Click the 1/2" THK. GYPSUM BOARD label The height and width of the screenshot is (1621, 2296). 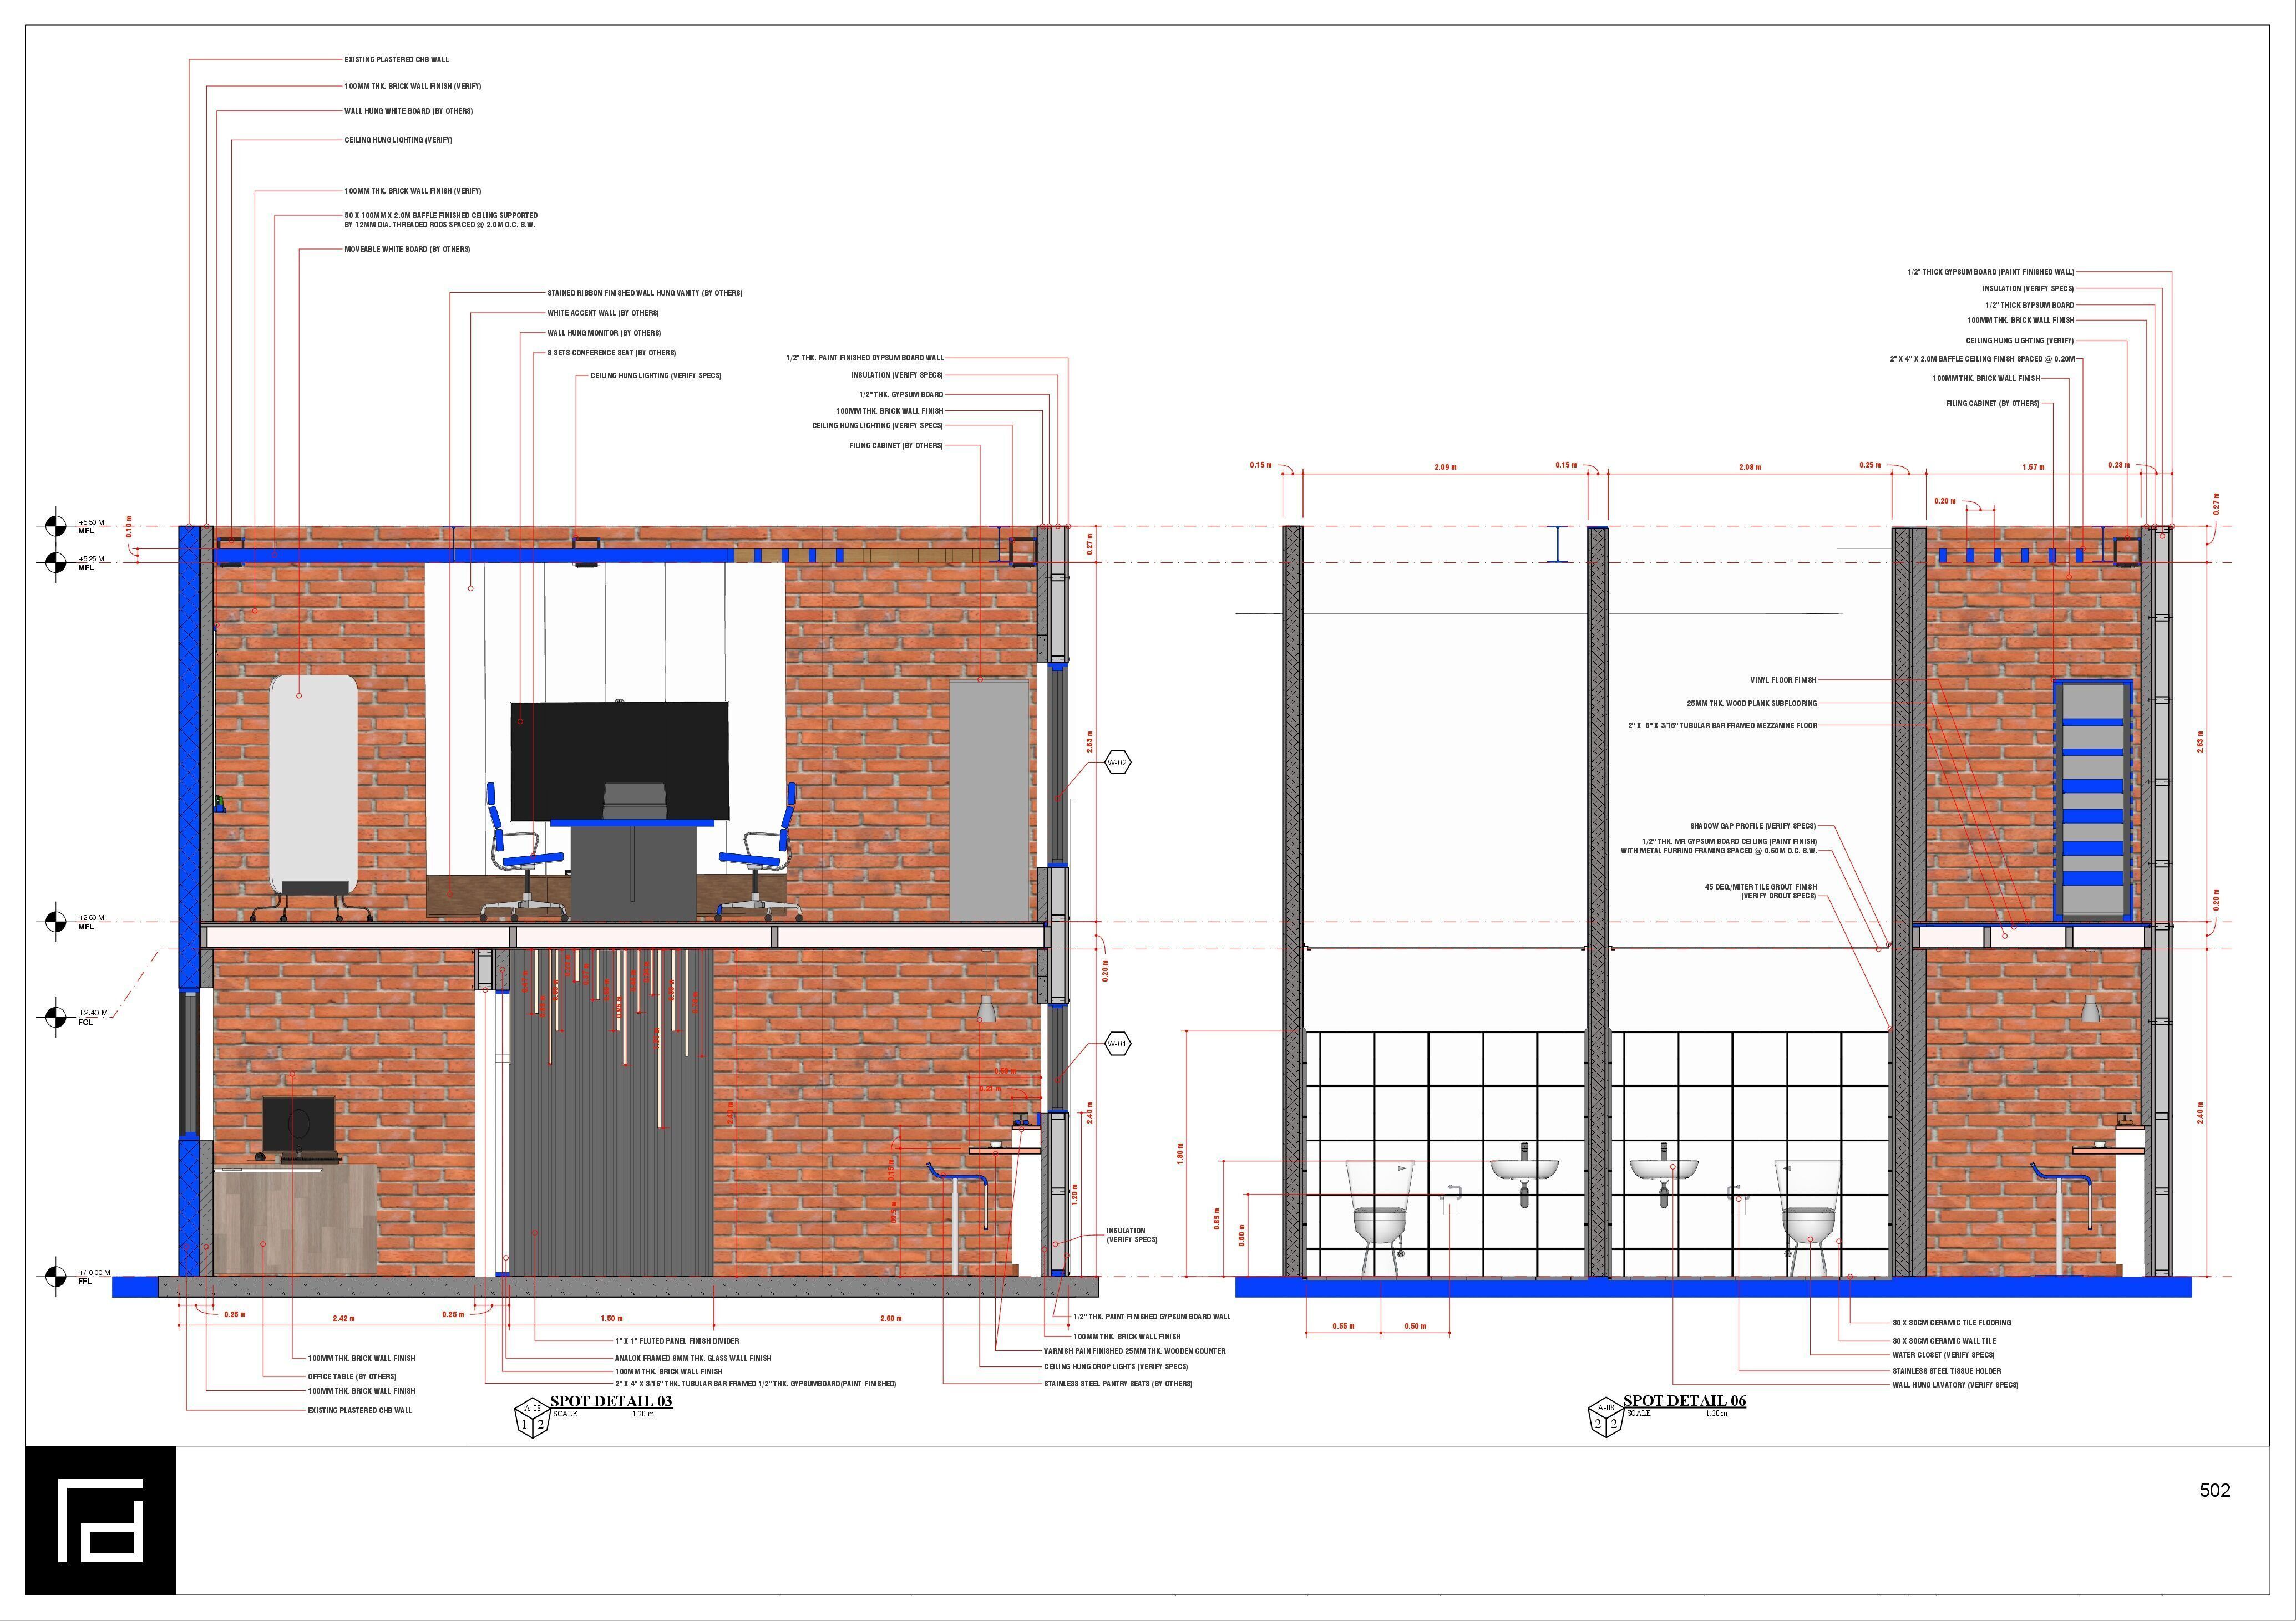click(901, 395)
